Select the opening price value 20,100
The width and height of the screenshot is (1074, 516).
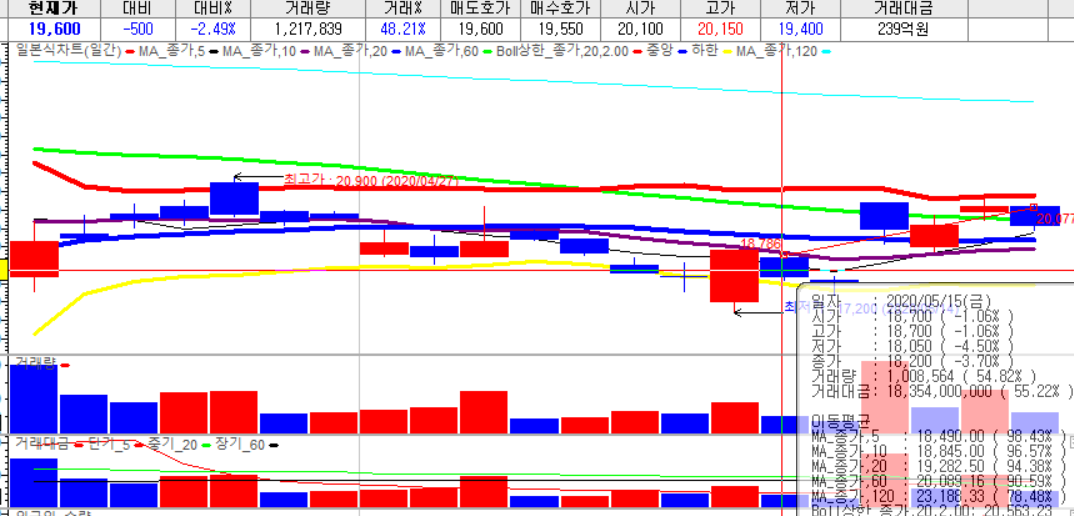coord(639,29)
